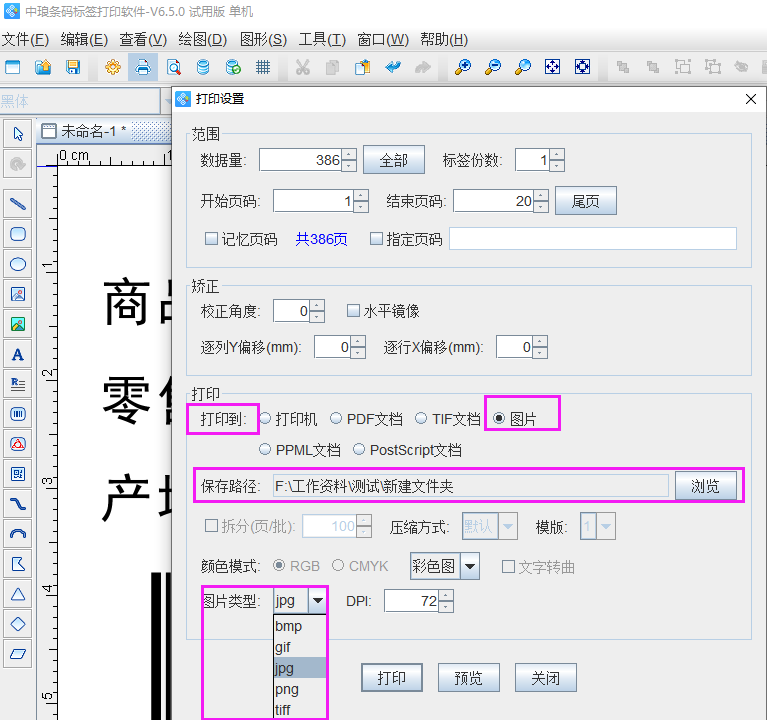Click the 关闭 button

pyautogui.click(x=545, y=677)
